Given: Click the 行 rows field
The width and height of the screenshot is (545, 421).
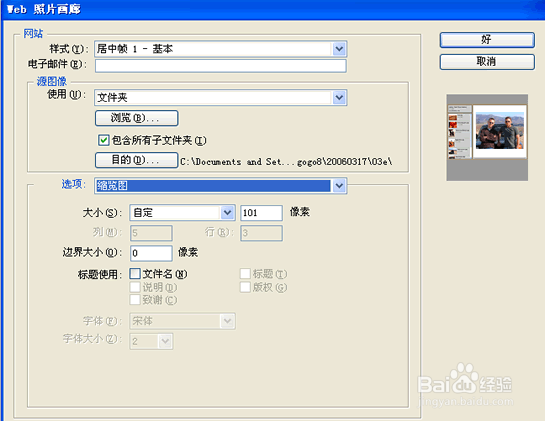Looking at the screenshot, I should [261, 233].
